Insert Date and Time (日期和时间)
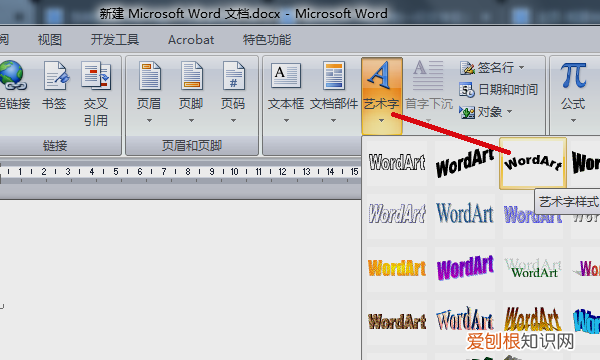Viewport: 600px width, 360px height. (x=499, y=90)
